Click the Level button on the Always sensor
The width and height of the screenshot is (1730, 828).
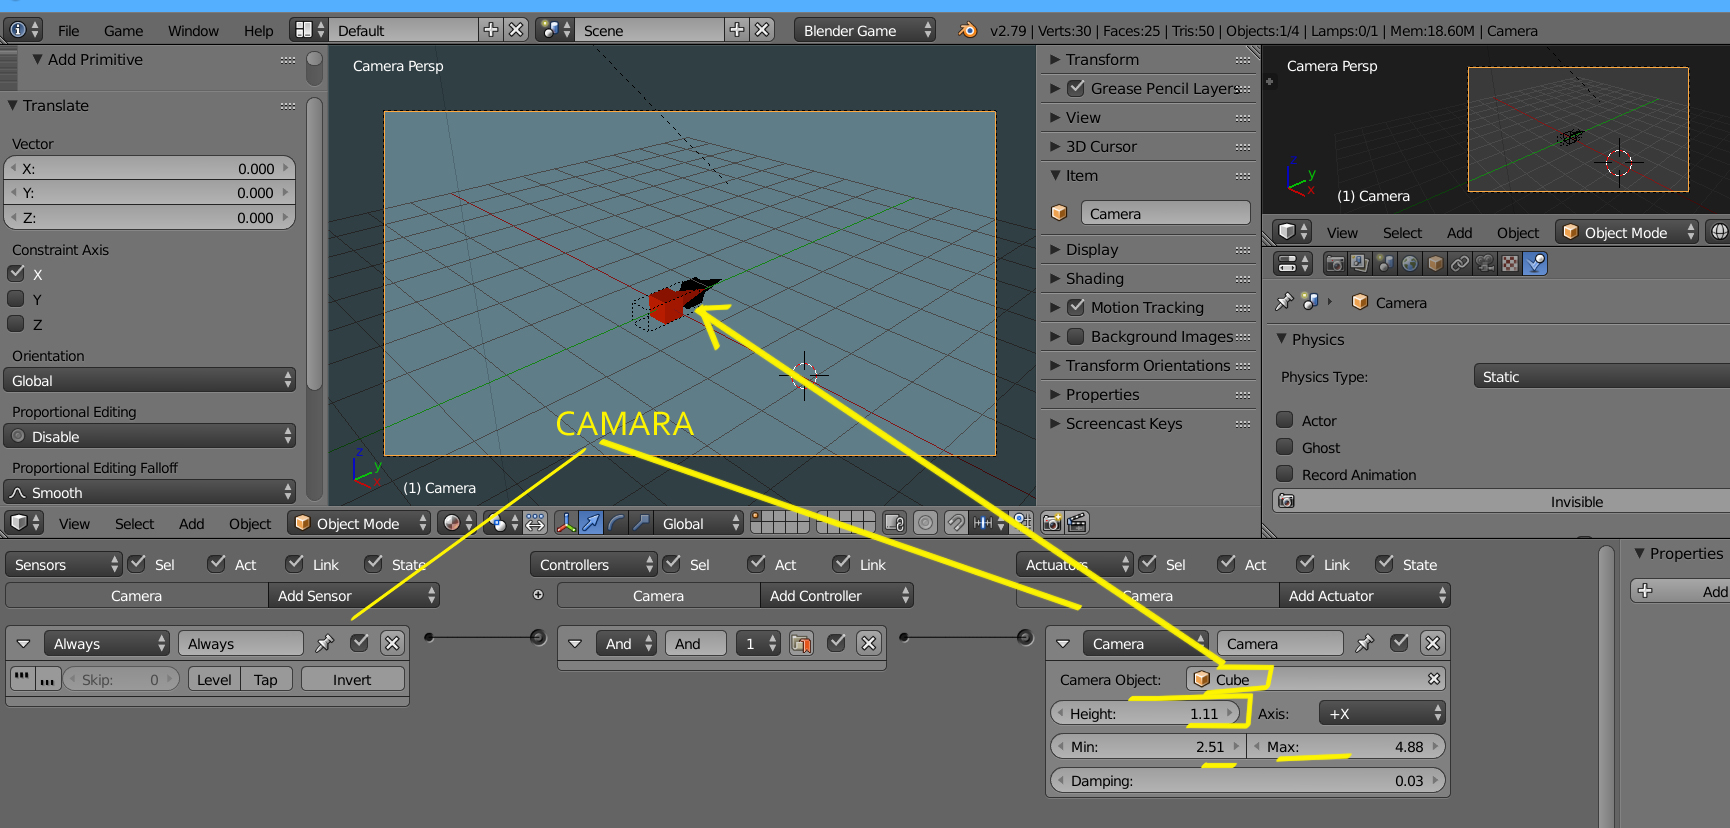[x=214, y=679]
